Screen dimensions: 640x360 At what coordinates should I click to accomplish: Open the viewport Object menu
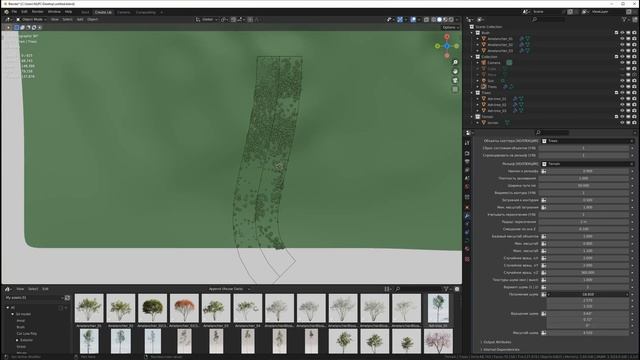point(93,19)
